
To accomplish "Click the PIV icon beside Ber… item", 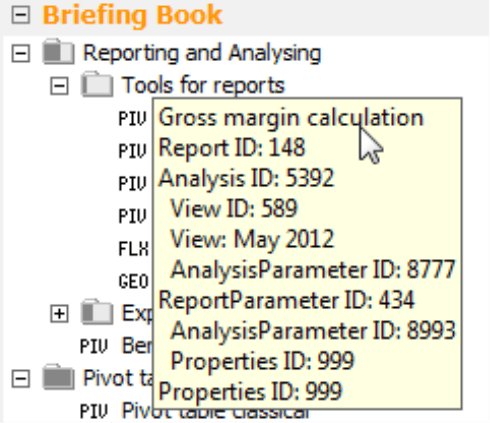I will [94, 346].
